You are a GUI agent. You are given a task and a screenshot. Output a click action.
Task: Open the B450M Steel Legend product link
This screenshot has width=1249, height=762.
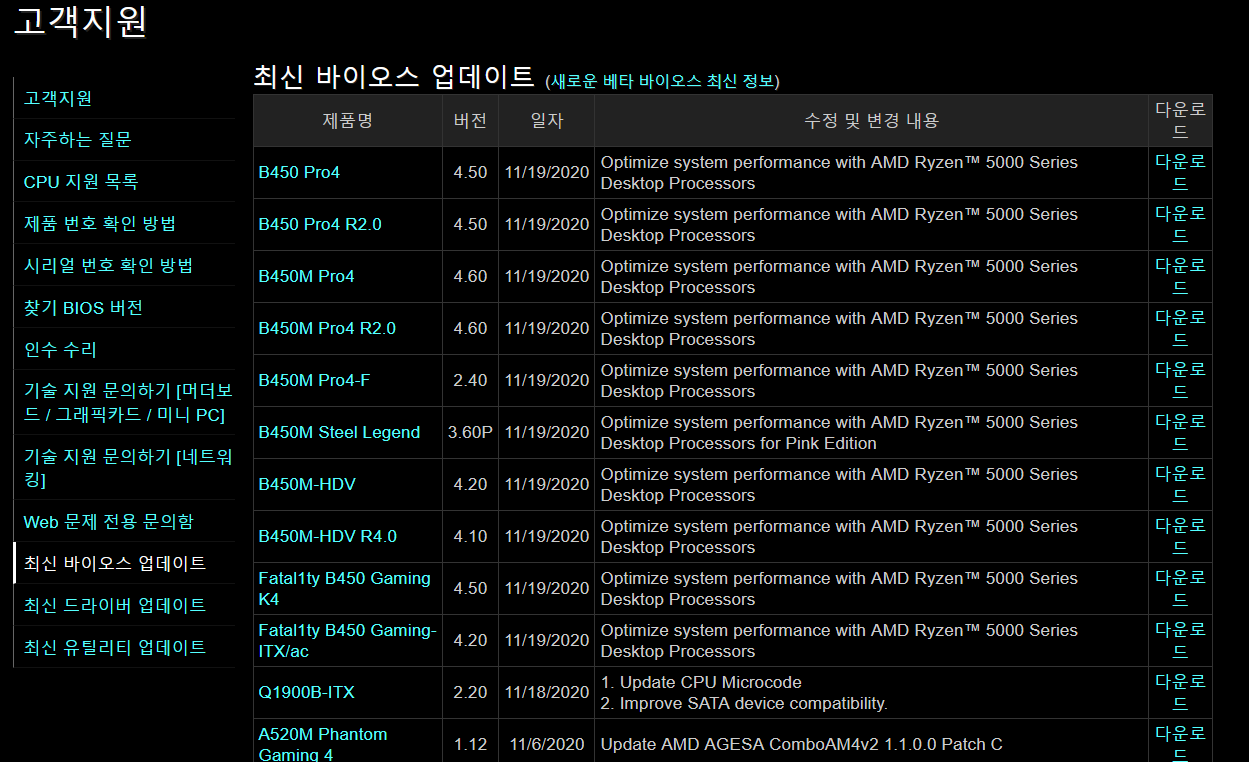point(339,432)
